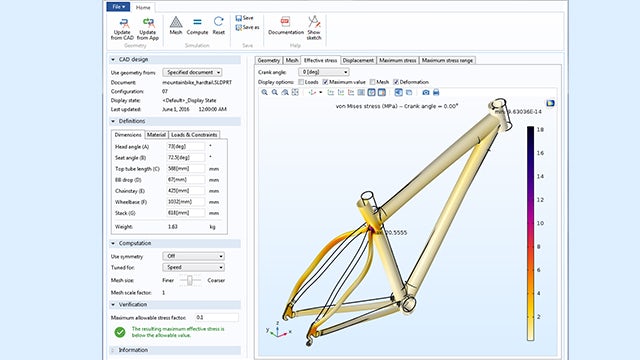Switch to the Maximum stress tab
This screenshot has height=360, width=640.
[x=398, y=60]
